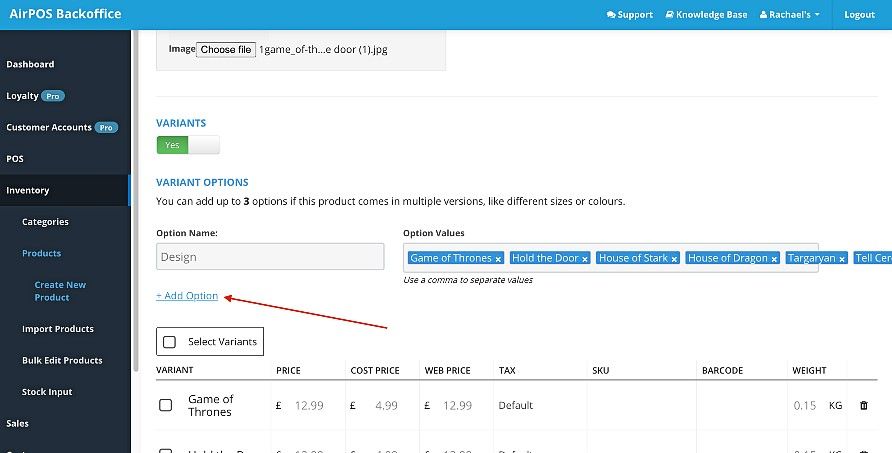Go to Dashboard in the sidebar

[x=30, y=64]
